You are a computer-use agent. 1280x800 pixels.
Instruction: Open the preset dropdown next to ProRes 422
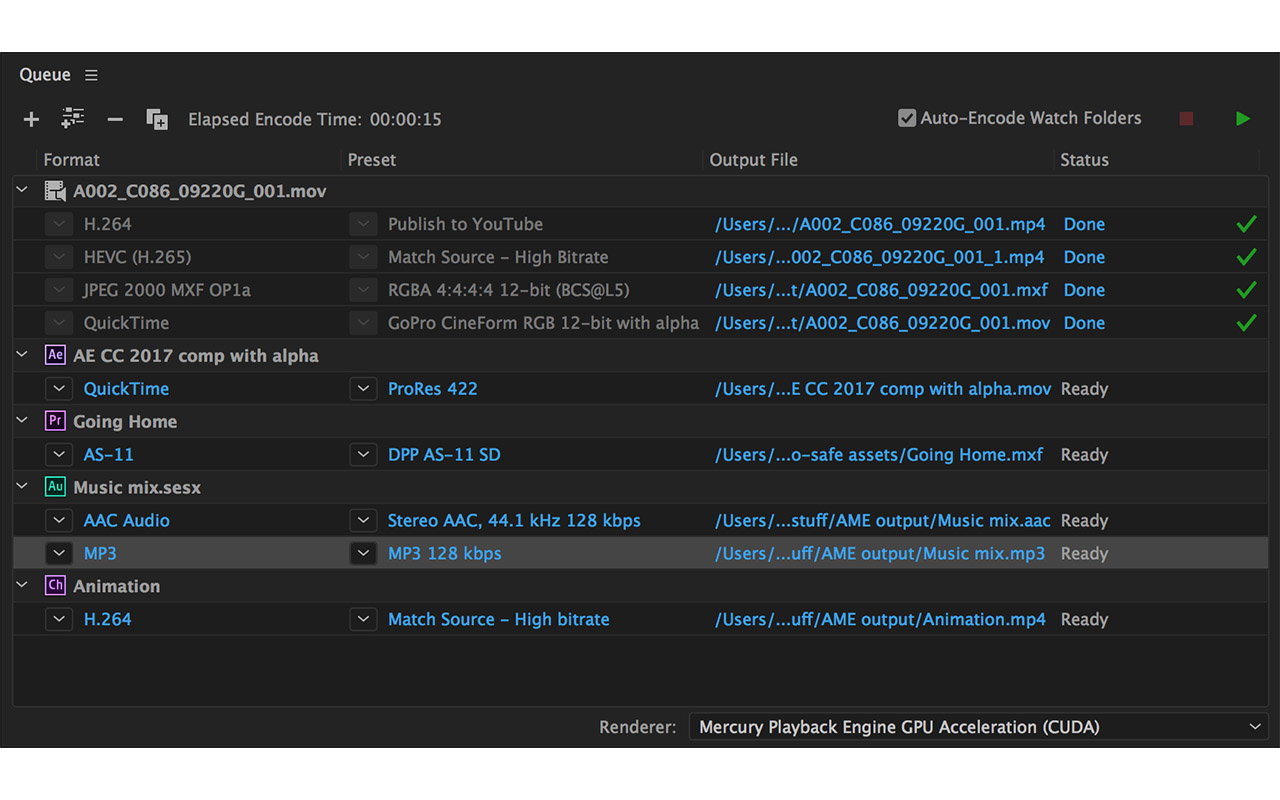(x=363, y=389)
